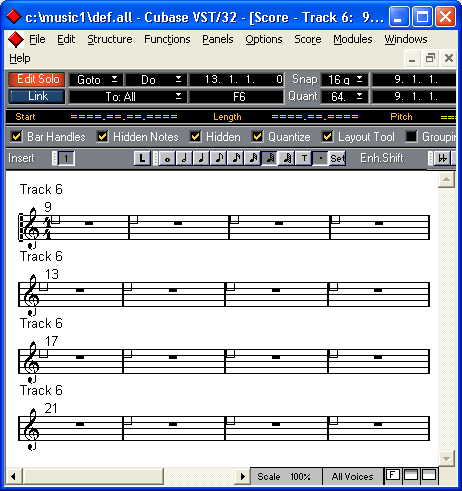
Task: Expand the To: All dropdown
Action: [127, 97]
